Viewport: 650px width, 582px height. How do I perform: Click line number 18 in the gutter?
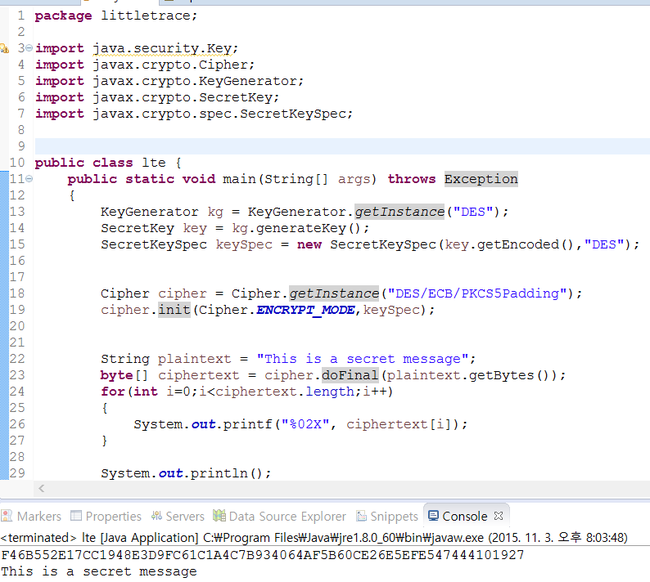tap(17, 293)
